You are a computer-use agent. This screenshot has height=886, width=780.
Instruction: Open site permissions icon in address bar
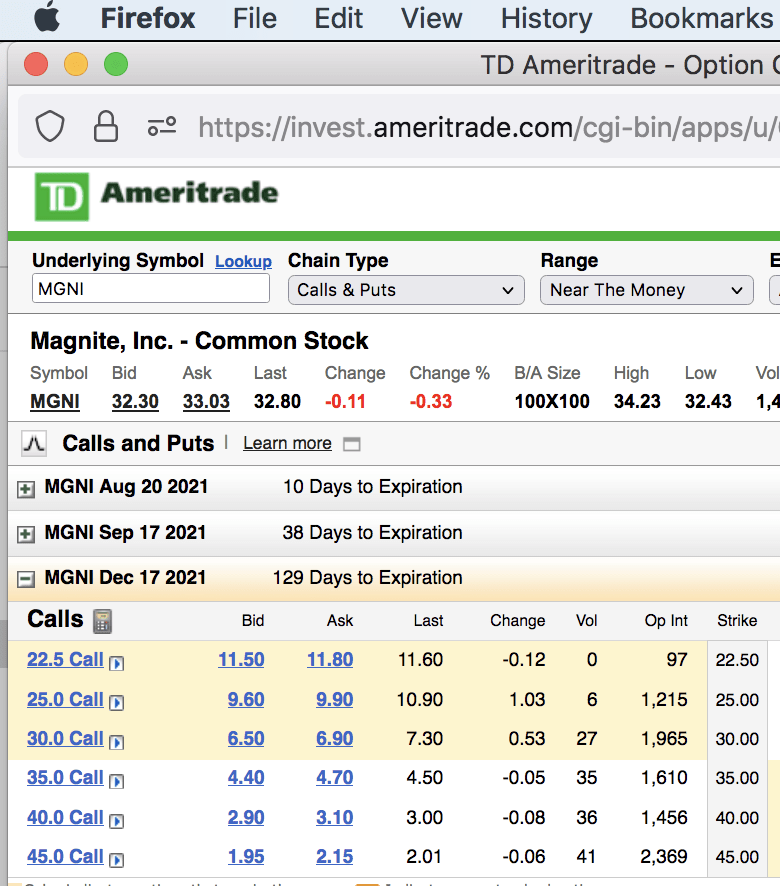pos(161,127)
